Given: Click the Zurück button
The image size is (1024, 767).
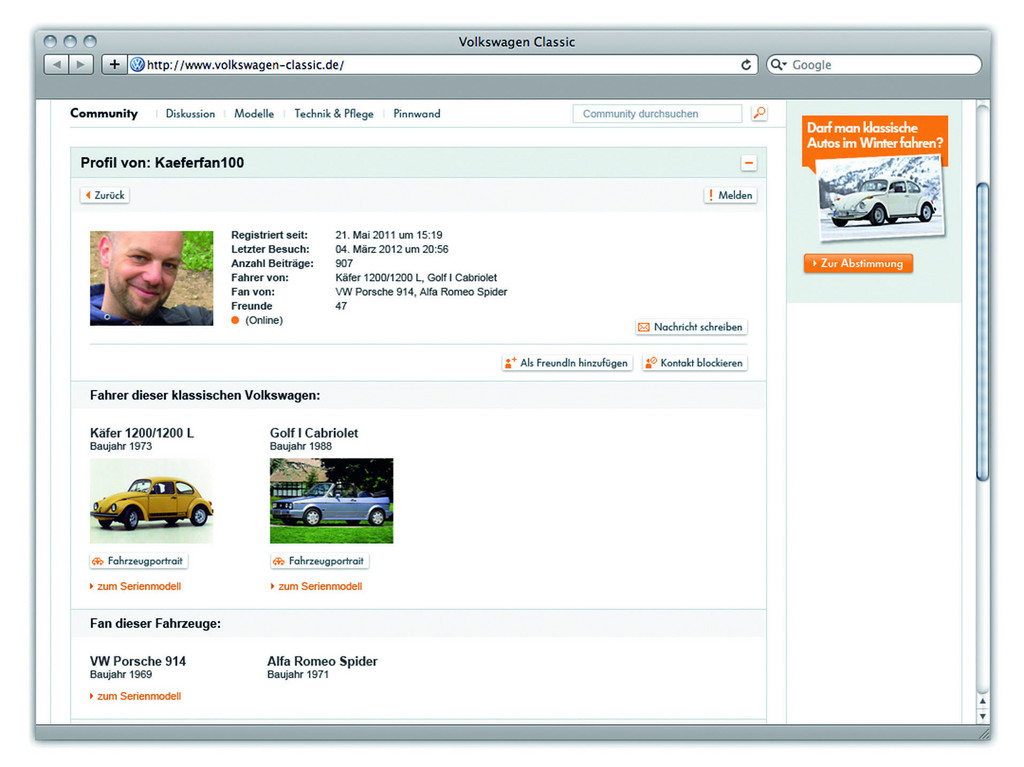Looking at the screenshot, I should 104,195.
